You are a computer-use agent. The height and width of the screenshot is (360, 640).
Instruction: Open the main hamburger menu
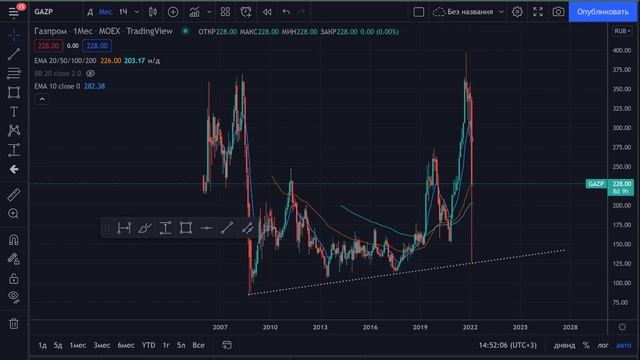[x=13, y=12]
